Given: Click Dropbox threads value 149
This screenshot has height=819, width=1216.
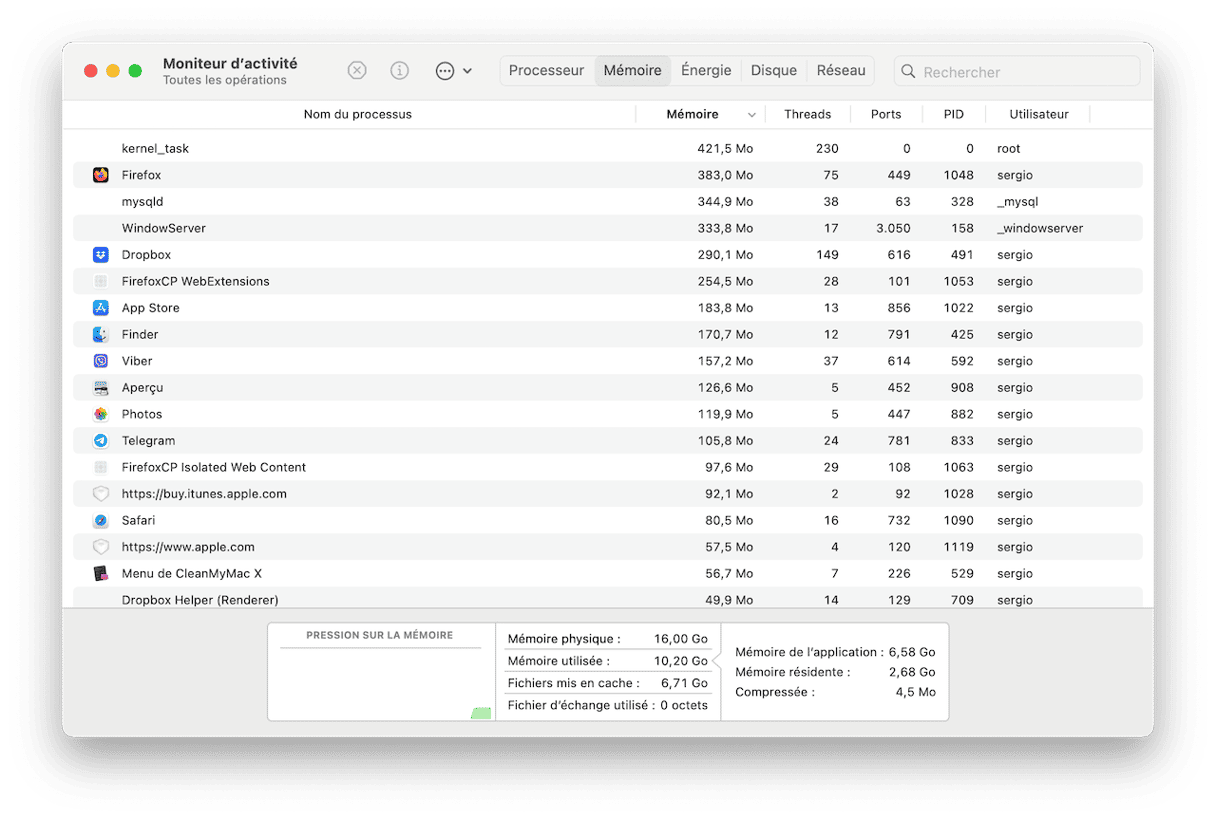Looking at the screenshot, I should 827,255.
